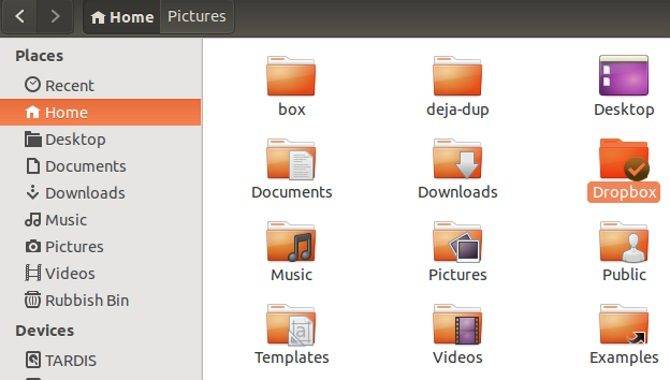This screenshot has height=380, width=670.
Task: Select the Music folder icon in main view
Action: click(291, 242)
